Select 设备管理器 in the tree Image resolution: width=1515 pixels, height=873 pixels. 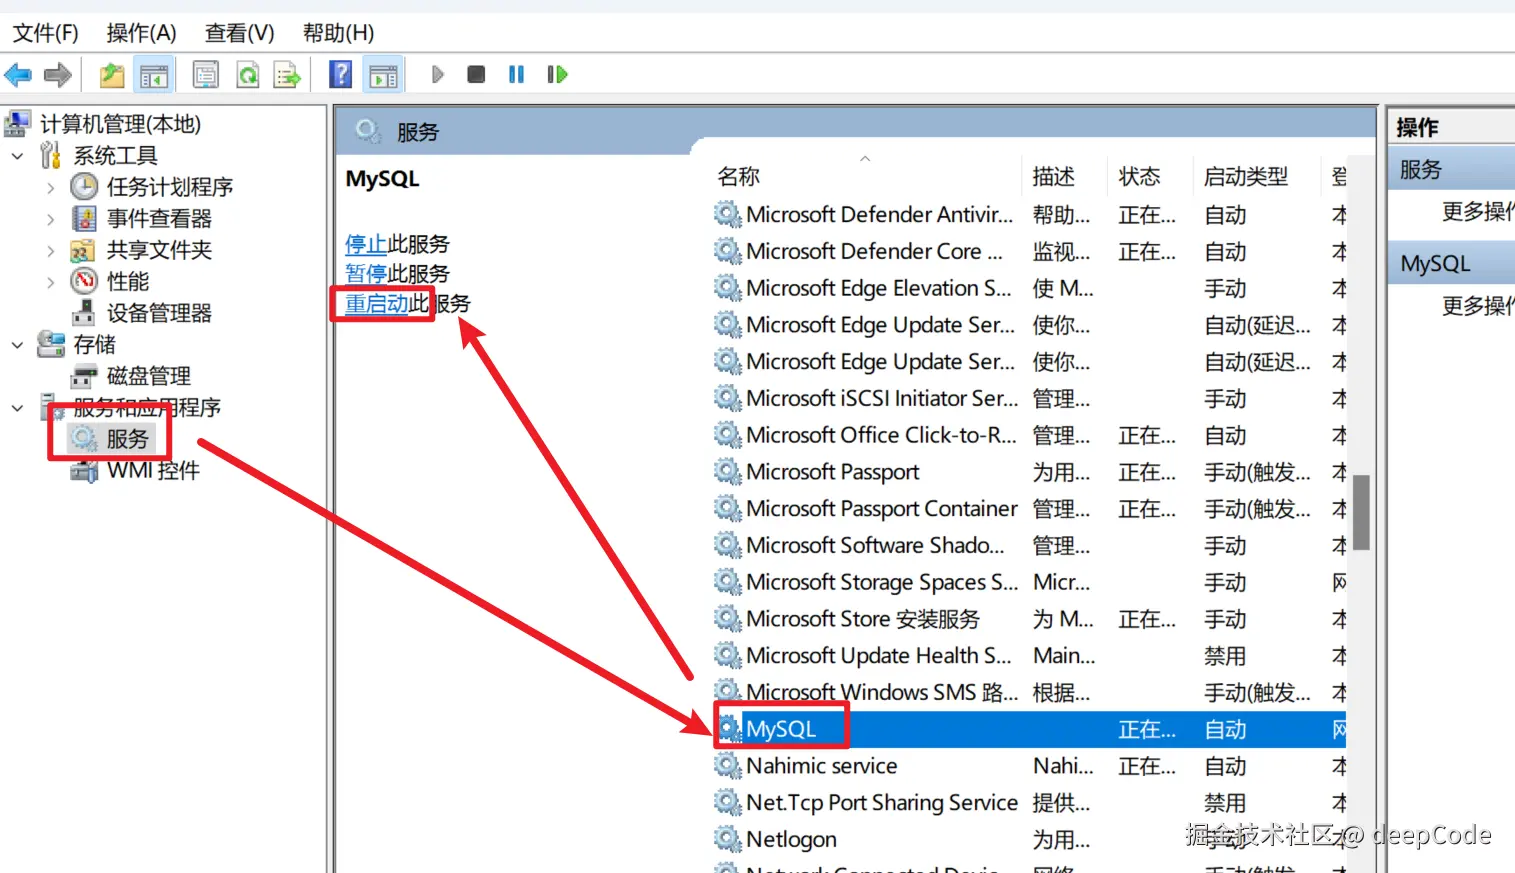(159, 313)
